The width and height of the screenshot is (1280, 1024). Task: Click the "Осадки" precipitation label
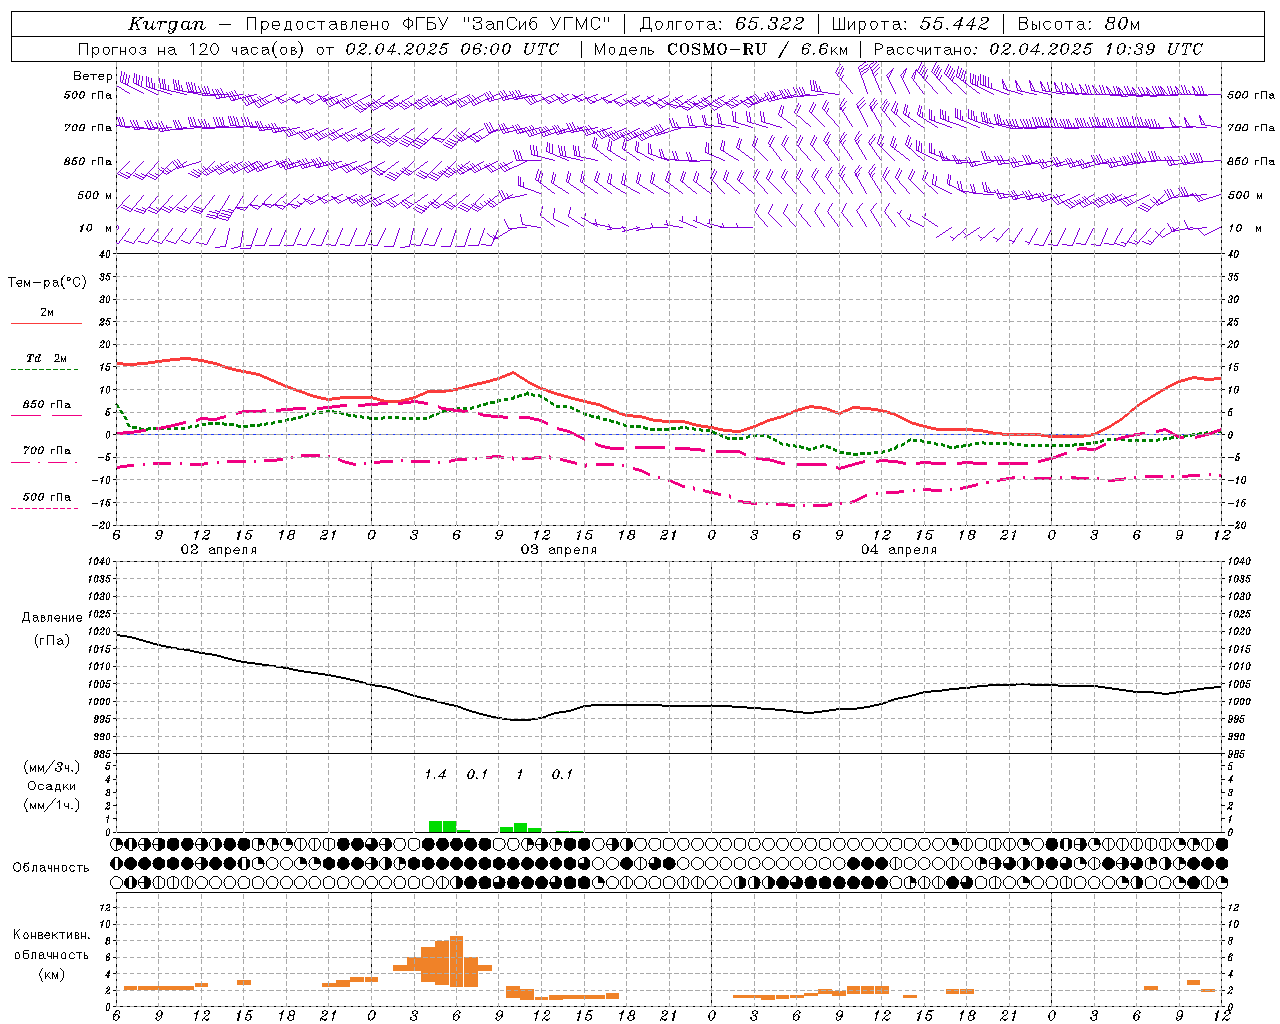point(52,786)
